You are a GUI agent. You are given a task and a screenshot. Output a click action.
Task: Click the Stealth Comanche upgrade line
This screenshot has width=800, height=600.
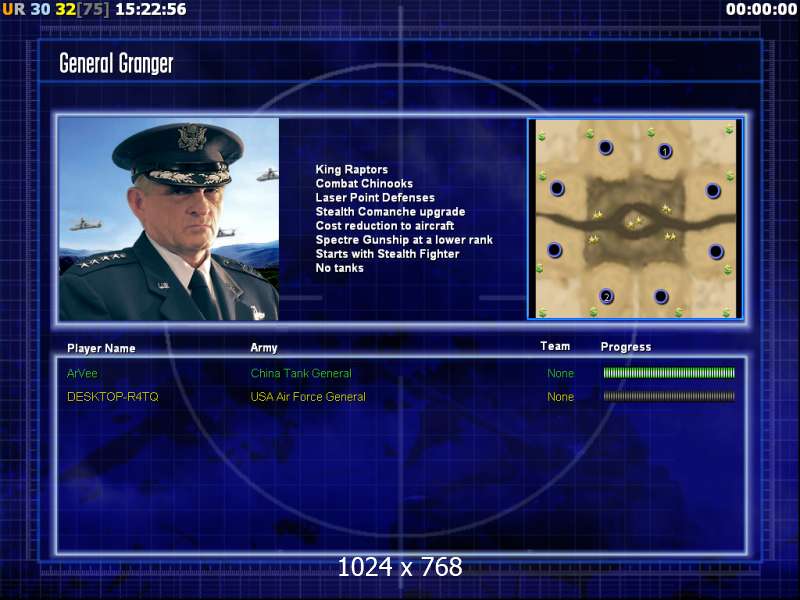click(x=390, y=211)
